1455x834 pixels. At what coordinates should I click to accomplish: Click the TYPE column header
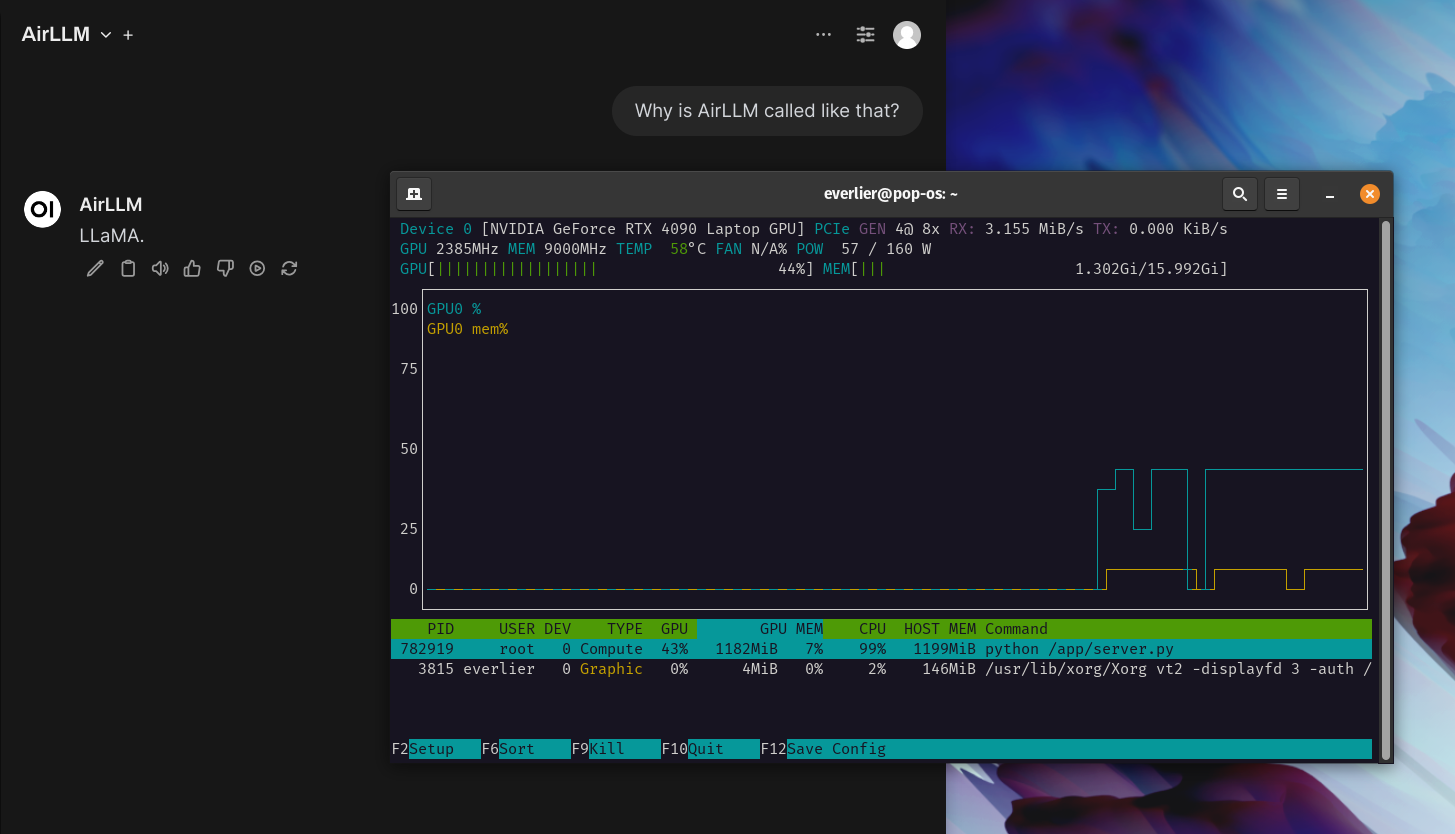click(x=625, y=629)
